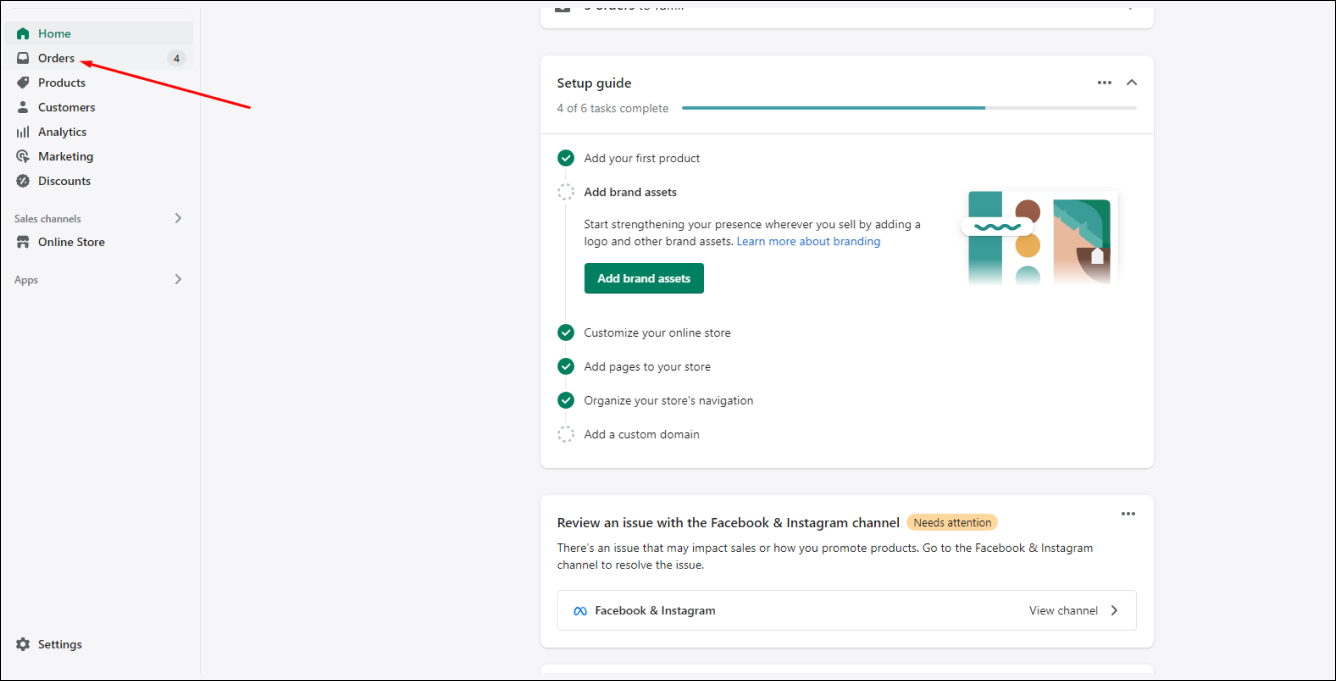Click the View channel chevron arrow
This screenshot has width=1336, height=681.
tap(1115, 611)
